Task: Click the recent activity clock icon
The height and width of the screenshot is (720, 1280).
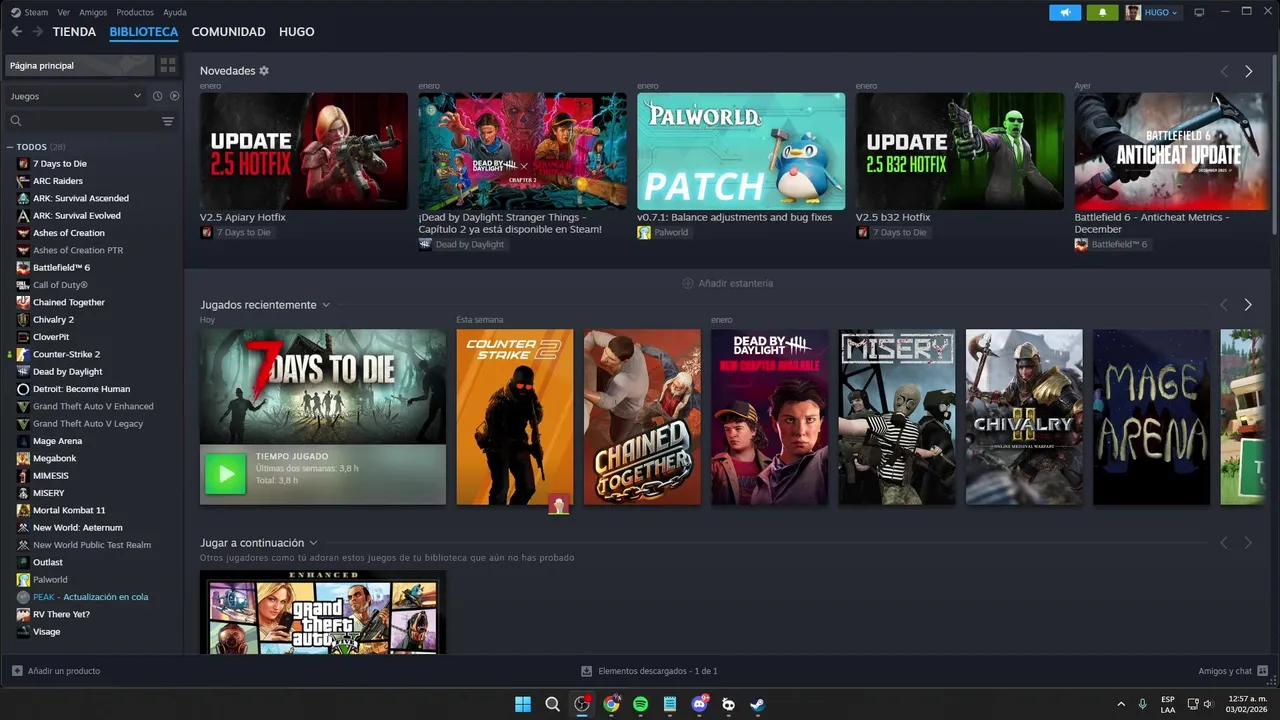Action: 157,96
